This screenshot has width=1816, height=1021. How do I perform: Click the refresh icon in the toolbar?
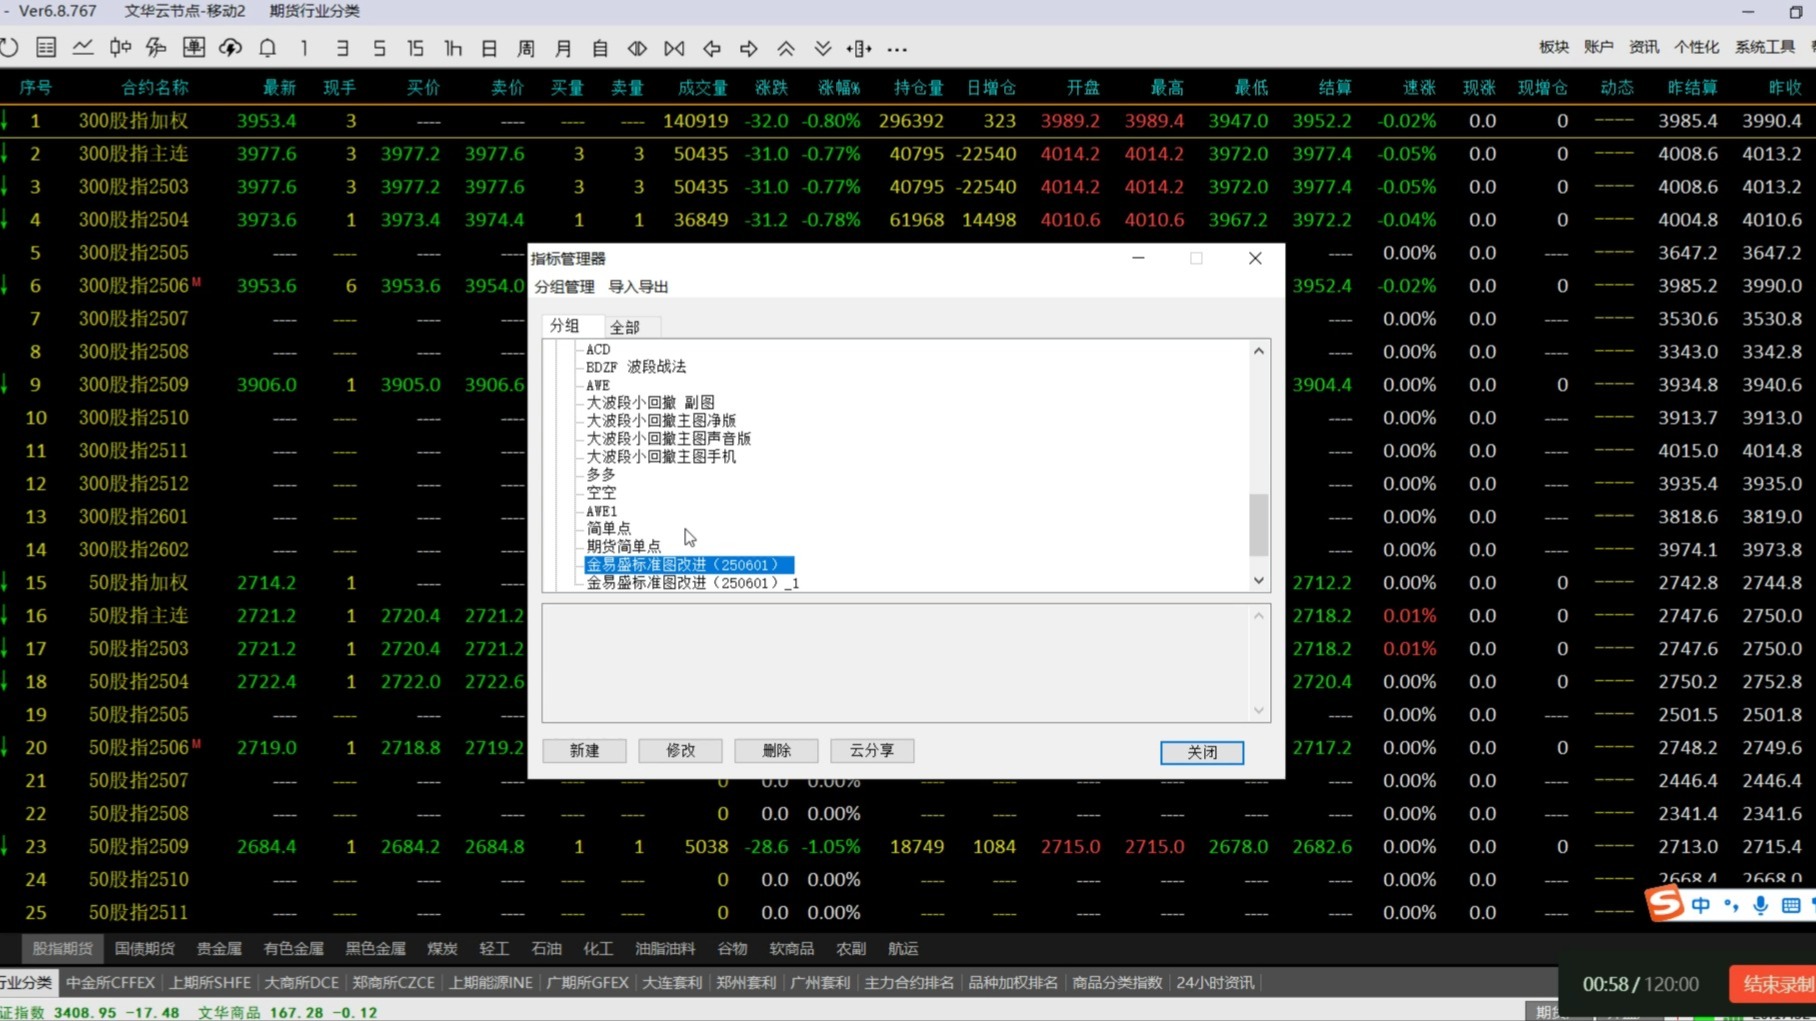(x=10, y=48)
